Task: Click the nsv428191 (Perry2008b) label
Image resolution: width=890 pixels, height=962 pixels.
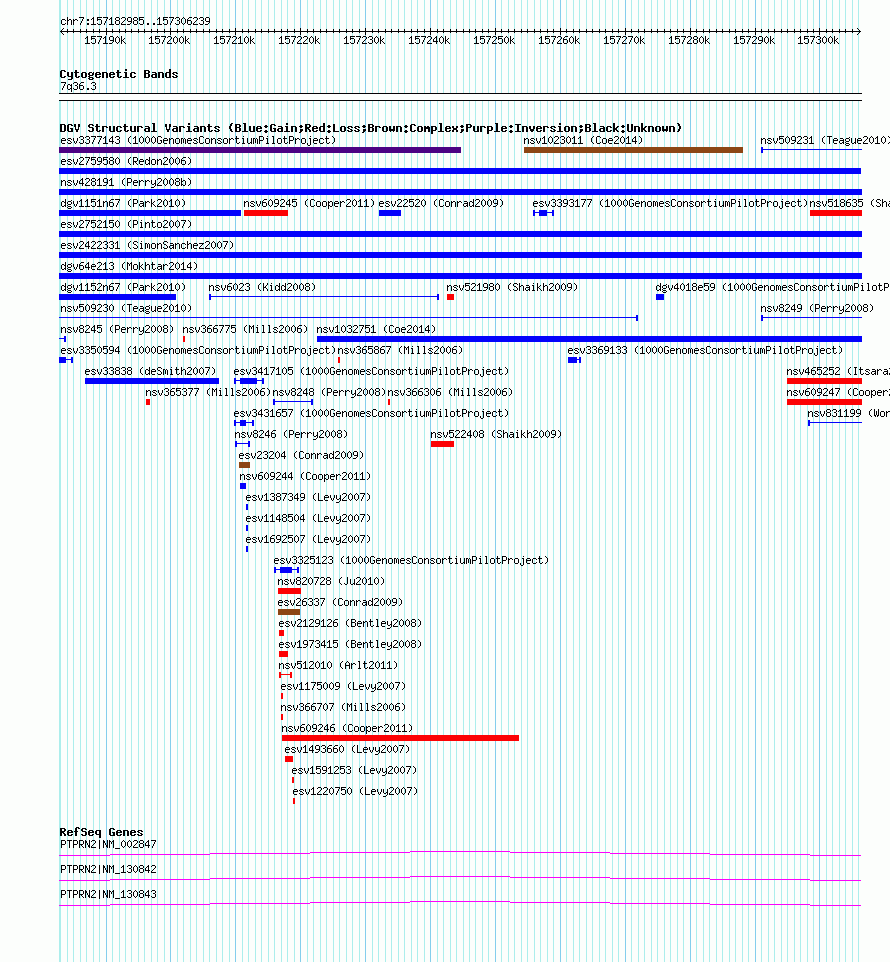Action: point(126,182)
